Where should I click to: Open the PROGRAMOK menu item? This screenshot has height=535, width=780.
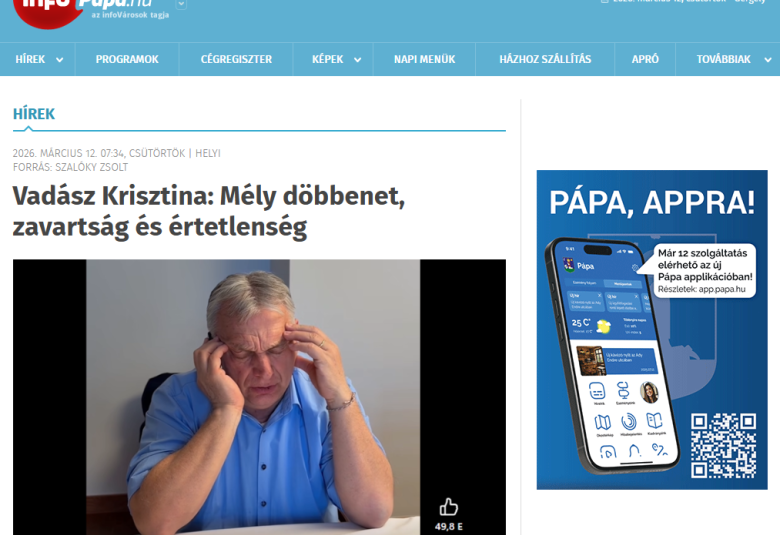point(127,59)
